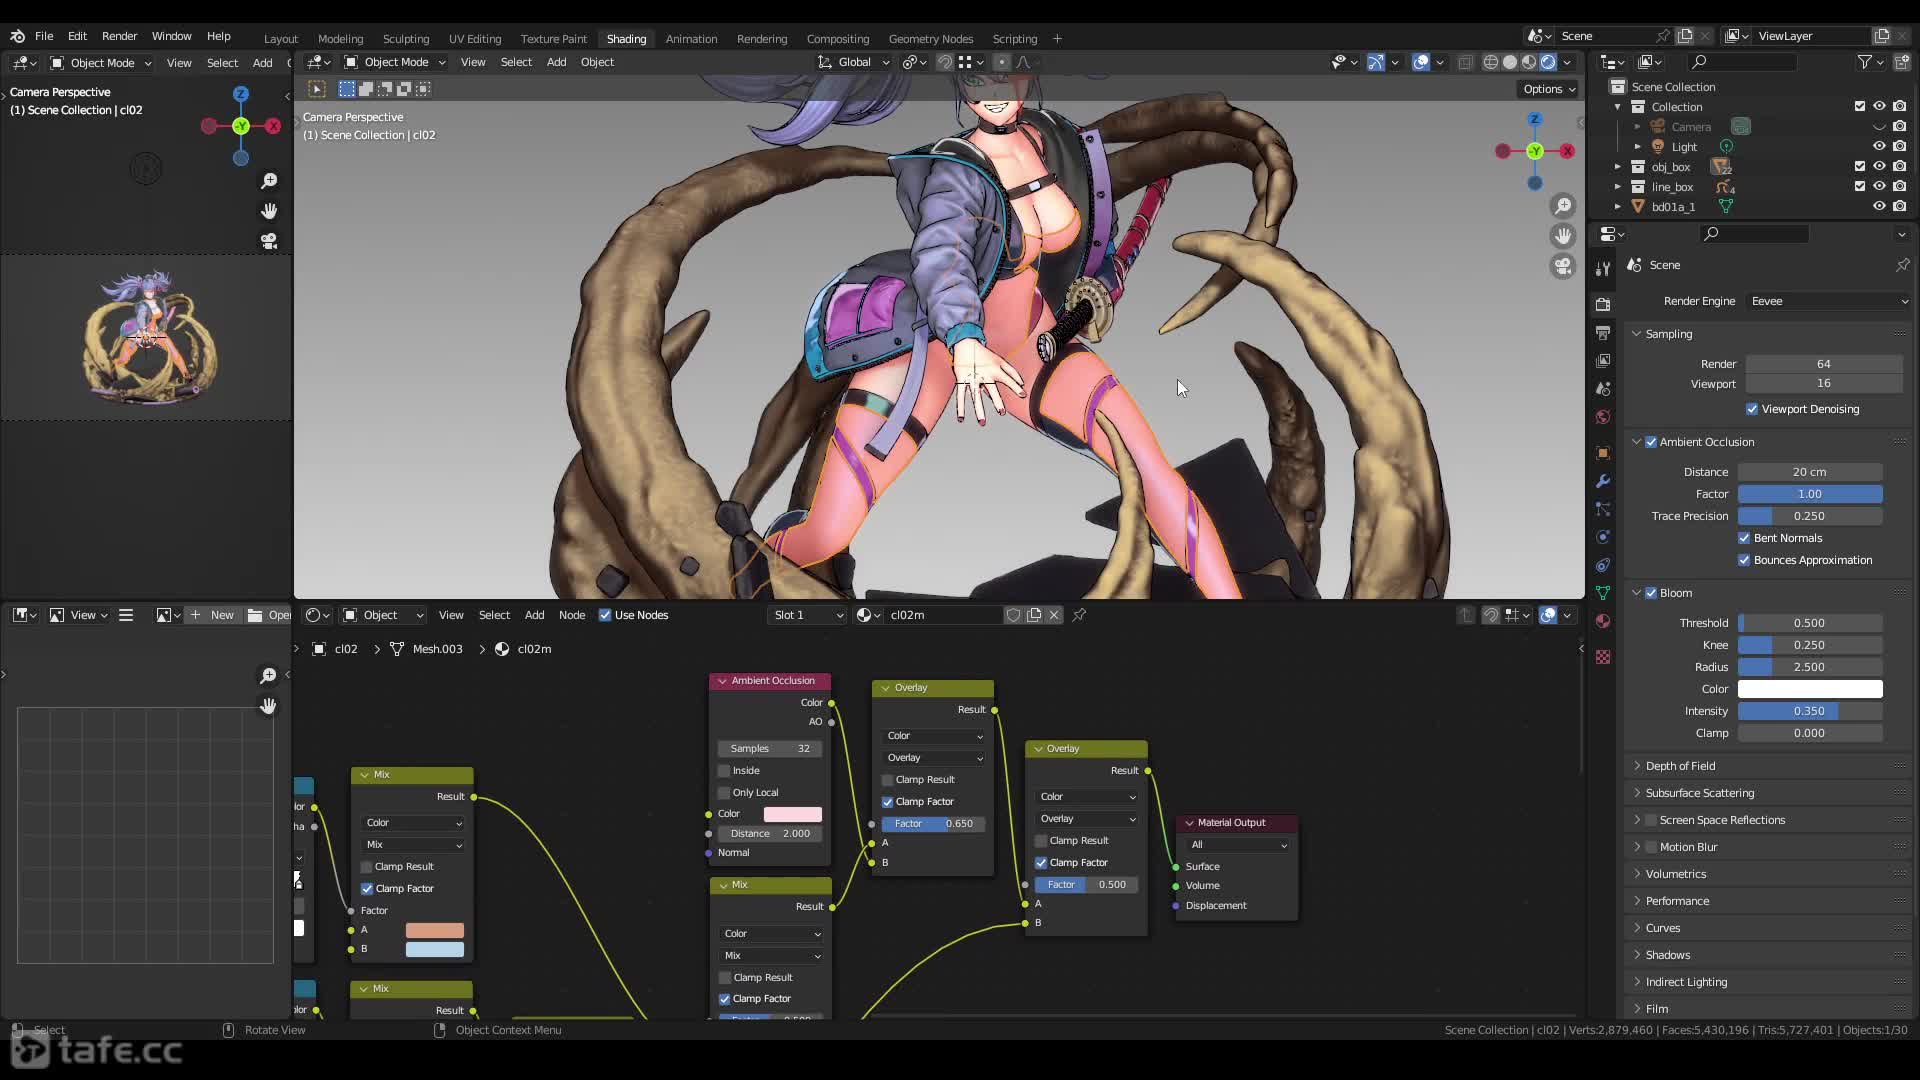This screenshot has height=1080, width=1920.
Task: Click the Blender logo menu
Action: click(18, 36)
